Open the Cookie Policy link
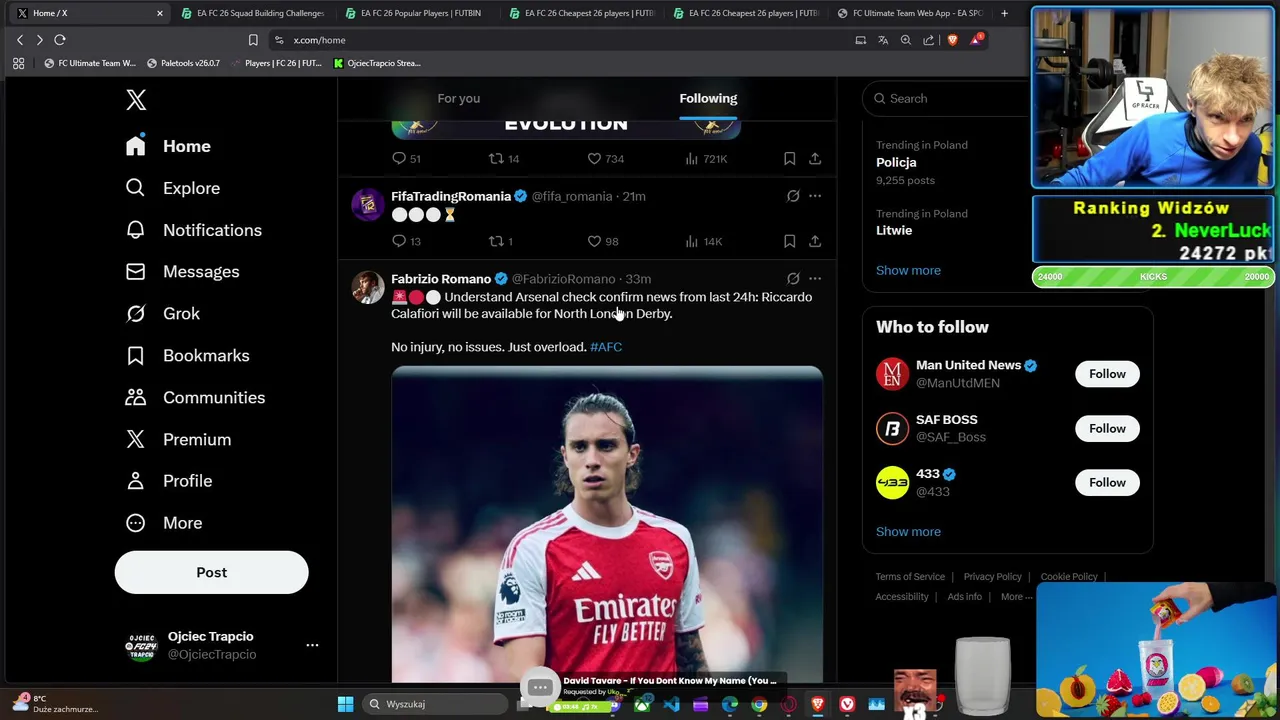Screen dimensions: 1280x720 click(1069, 577)
